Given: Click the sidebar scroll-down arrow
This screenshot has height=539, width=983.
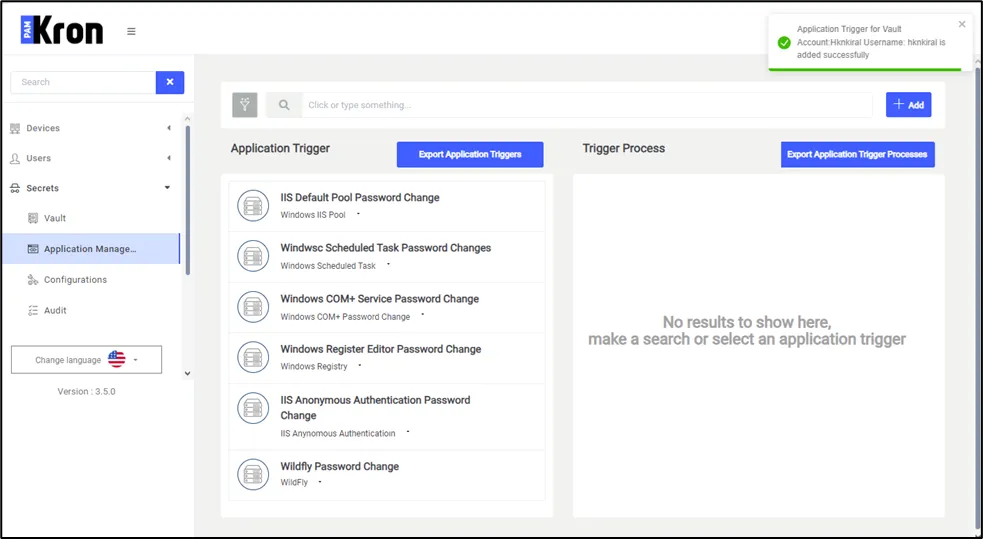Looking at the screenshot, I should click(x=187, y=374).
